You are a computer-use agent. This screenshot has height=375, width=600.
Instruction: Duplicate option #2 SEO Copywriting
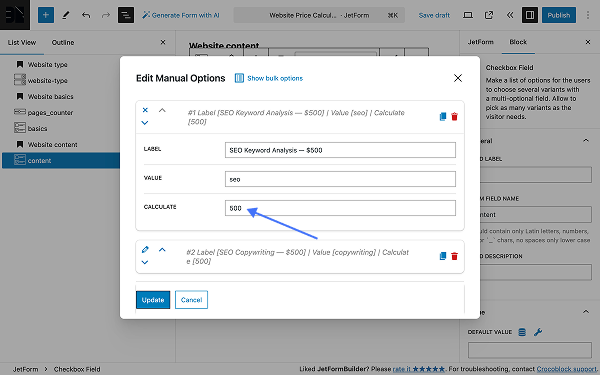click(x=443, y=256)
